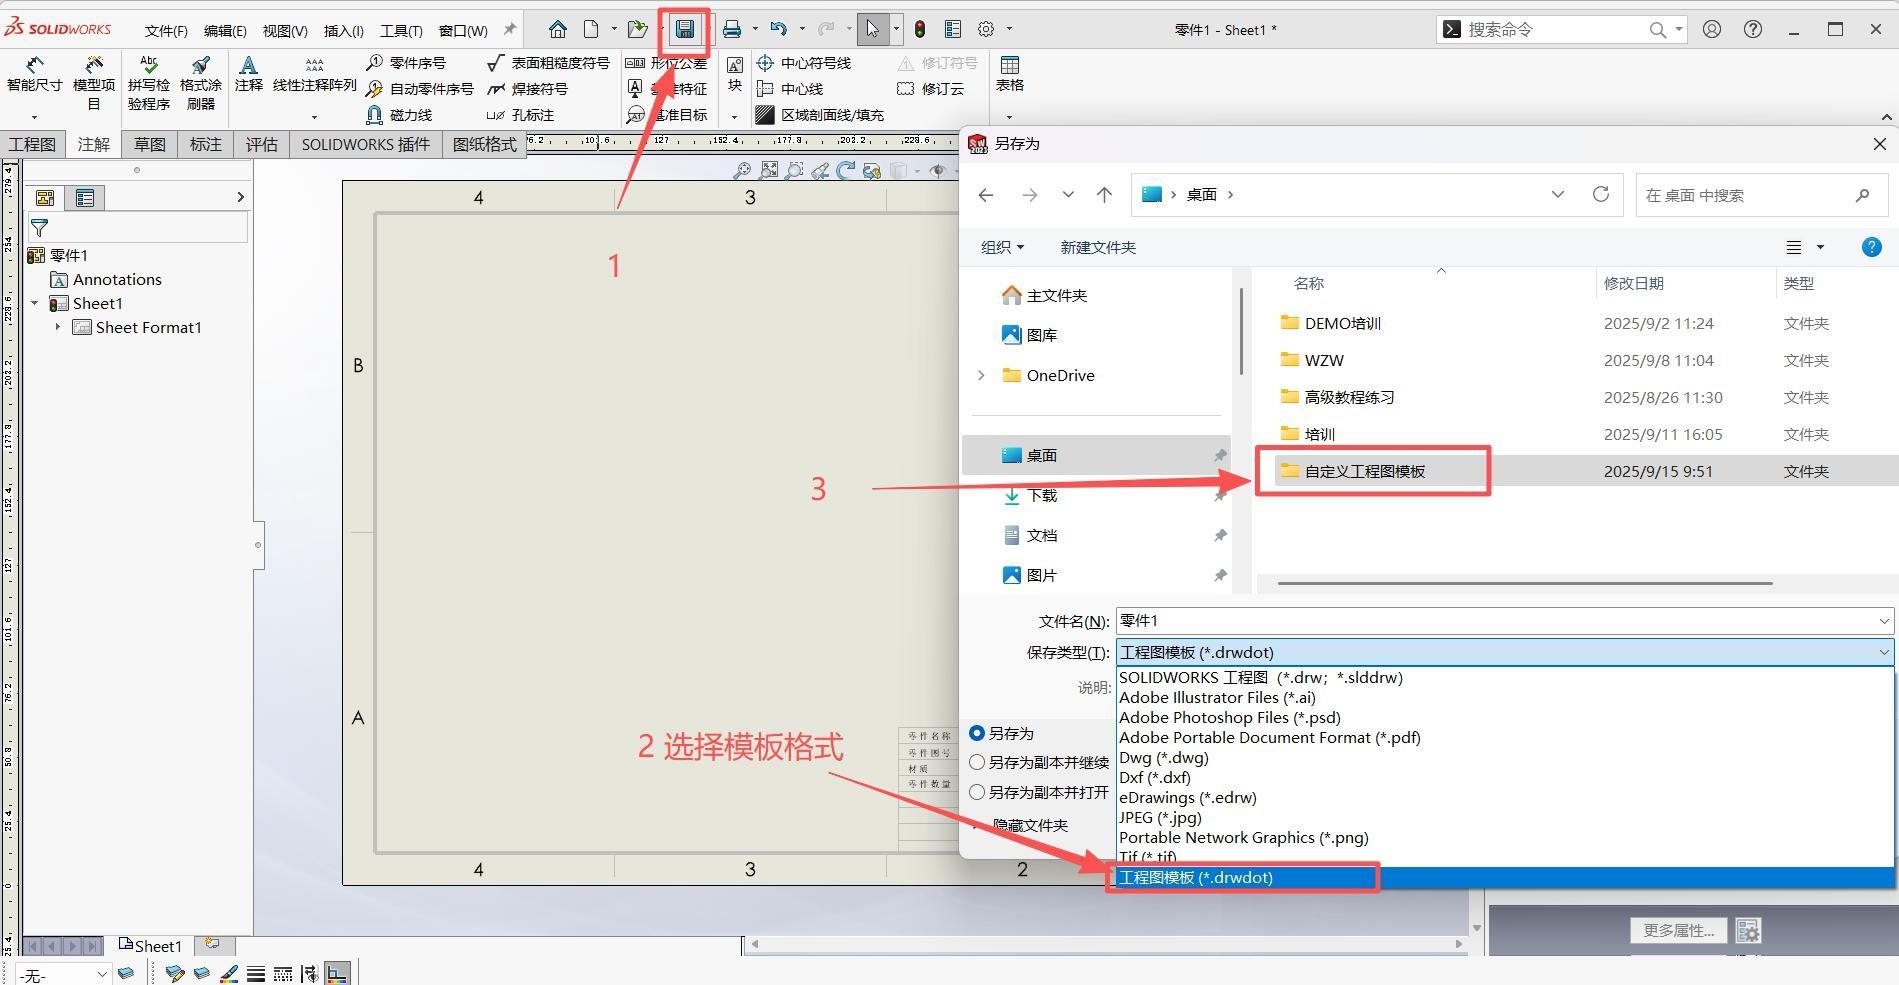Screen dimensions: 1899x985
Task: Click the Blocks (块) tool
Action: pyautogui.click(x=735, y=74)
